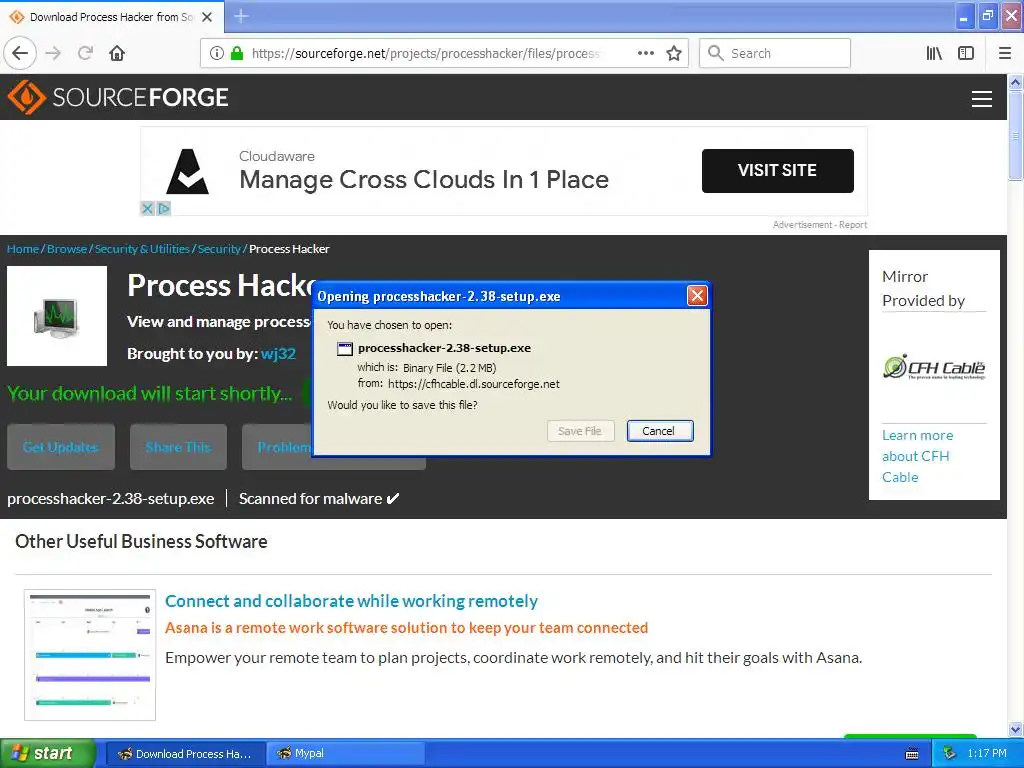Open the AdChoices triangle icon
Screen dimensions: 1024x768
[163, 208]
